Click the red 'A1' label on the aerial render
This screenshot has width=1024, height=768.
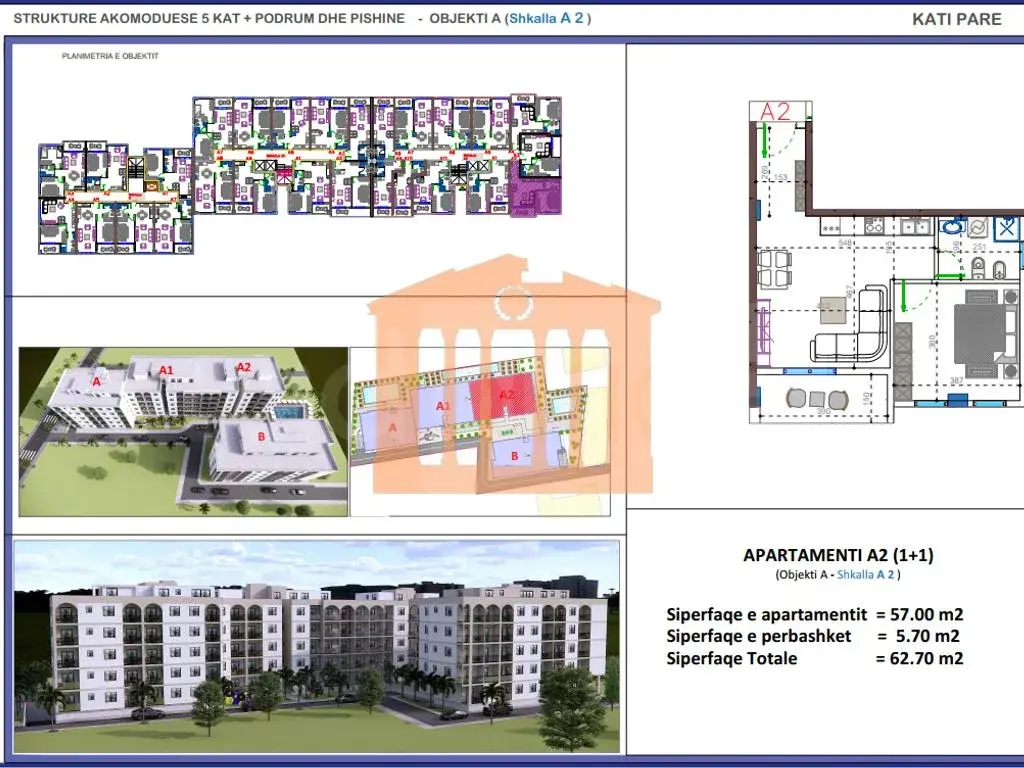pyautogui.click(x=167, y=370)
